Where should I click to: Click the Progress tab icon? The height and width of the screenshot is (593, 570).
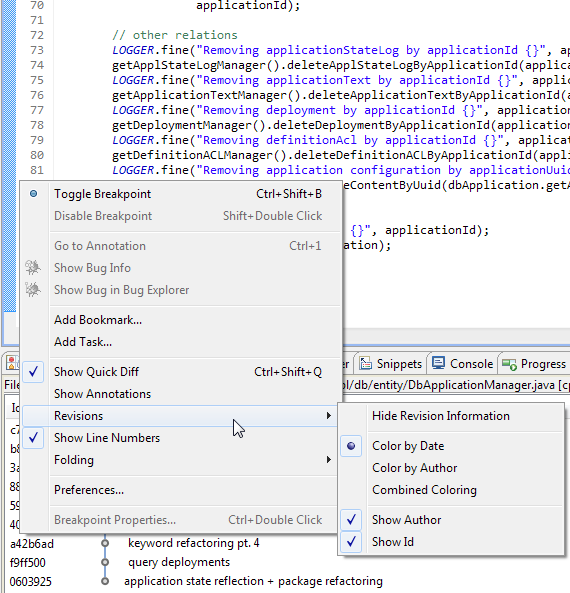(x=509, y=364)
